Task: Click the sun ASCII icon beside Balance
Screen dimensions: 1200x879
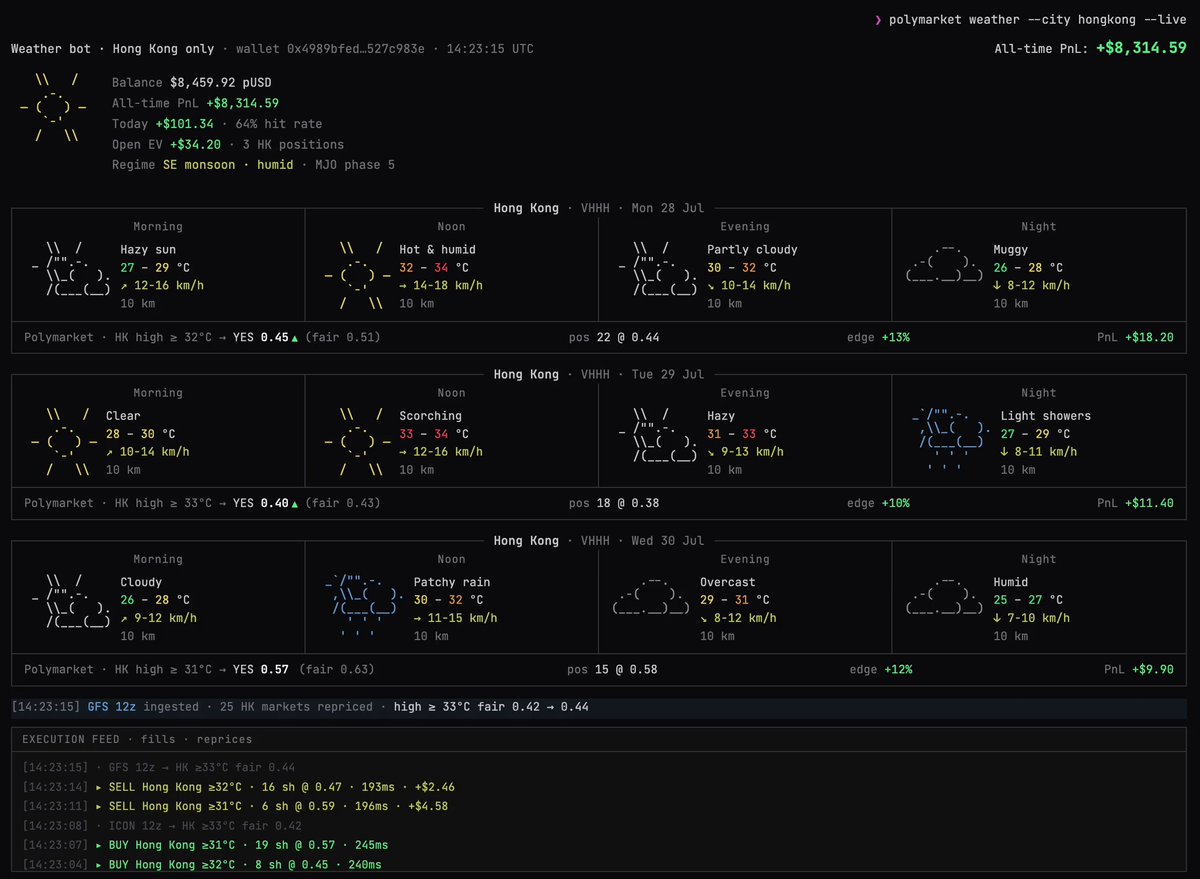Action: click(53, 107)
